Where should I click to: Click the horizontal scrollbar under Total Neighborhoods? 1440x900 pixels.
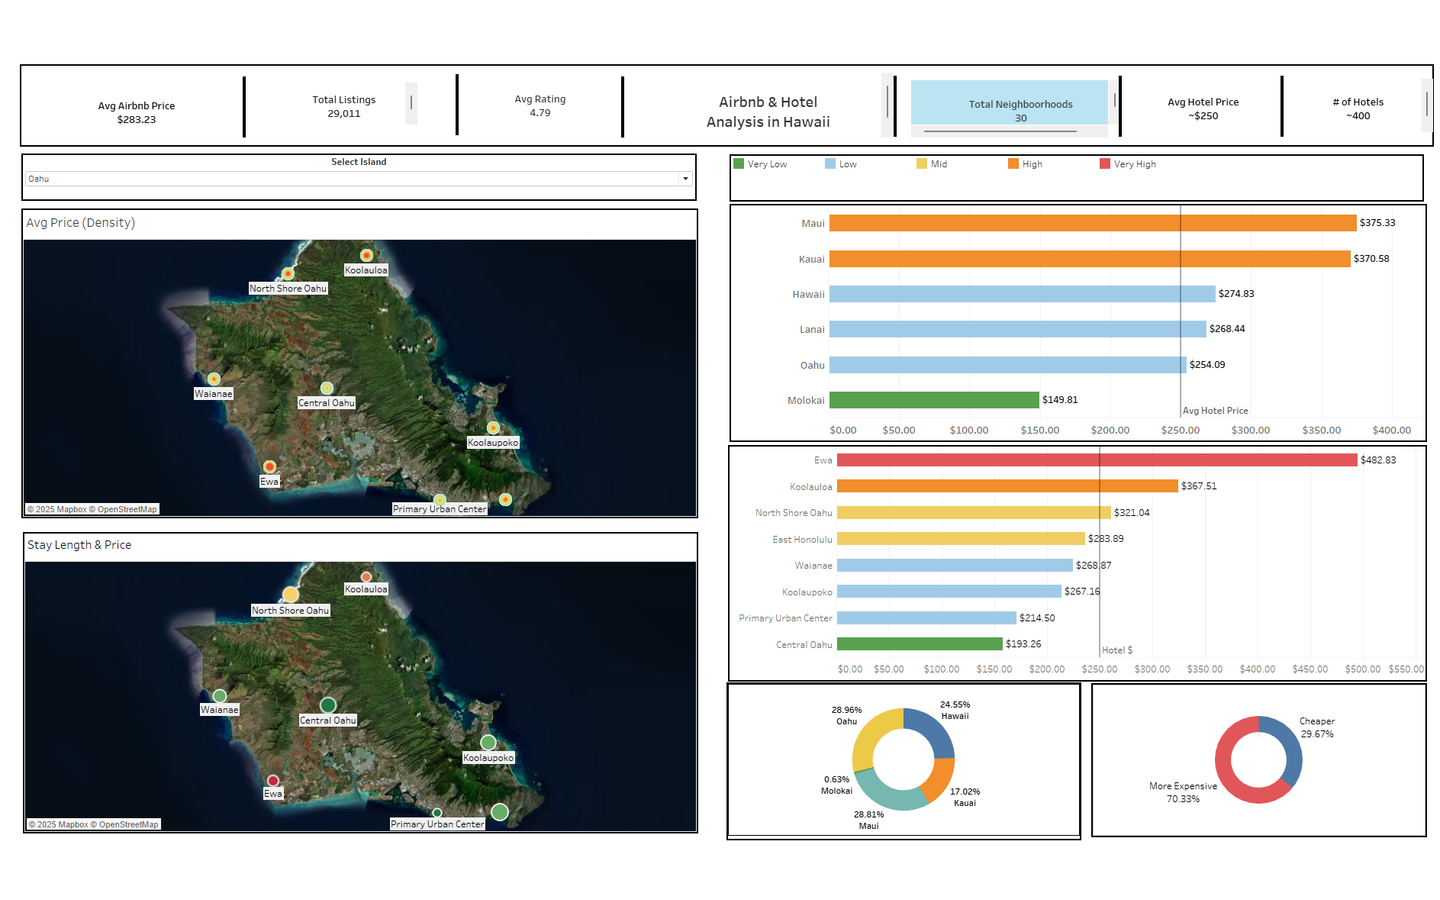[1000, 131]
